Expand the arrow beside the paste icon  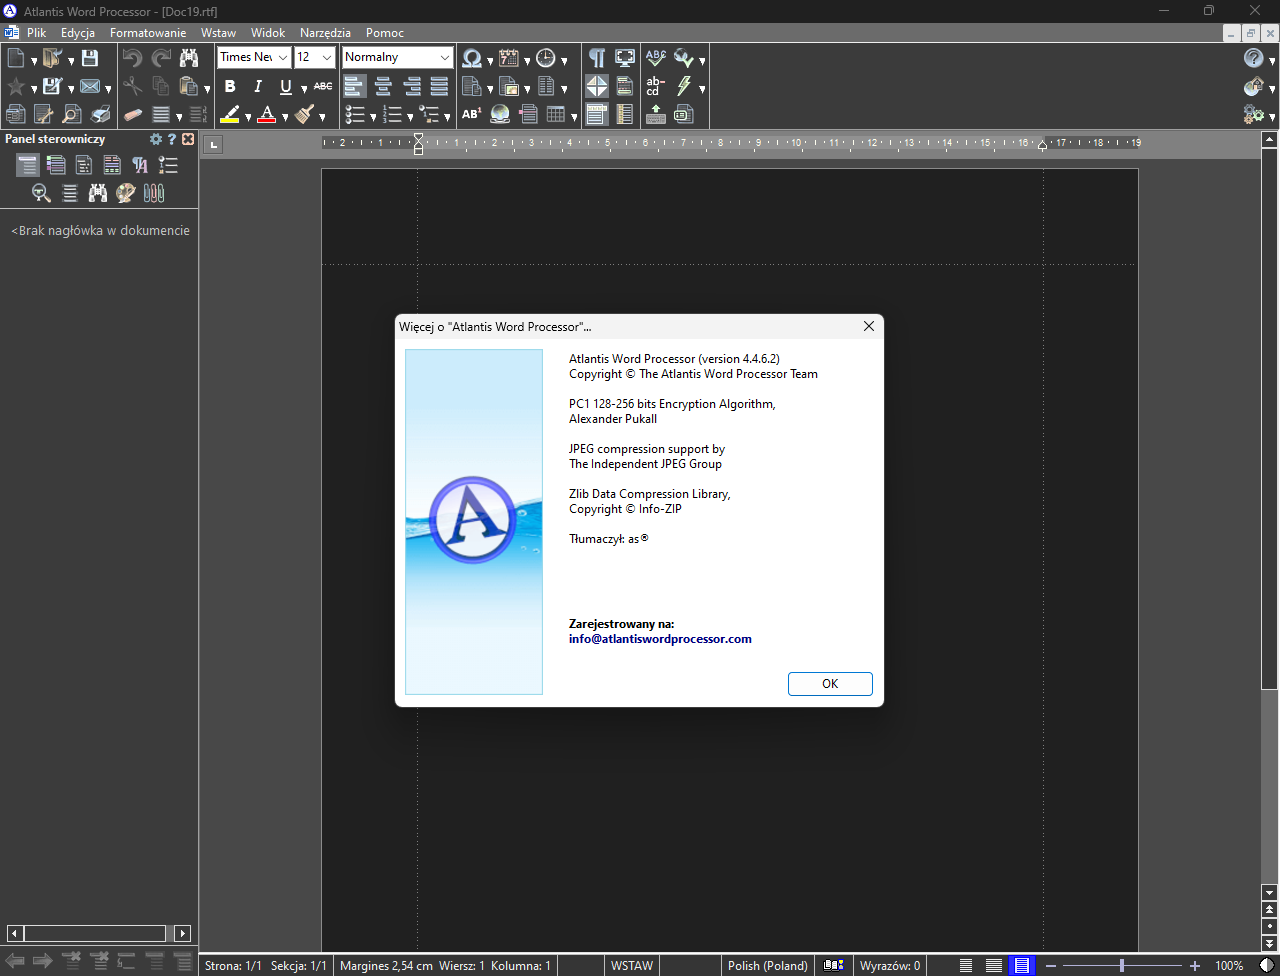tap(206, 89)
